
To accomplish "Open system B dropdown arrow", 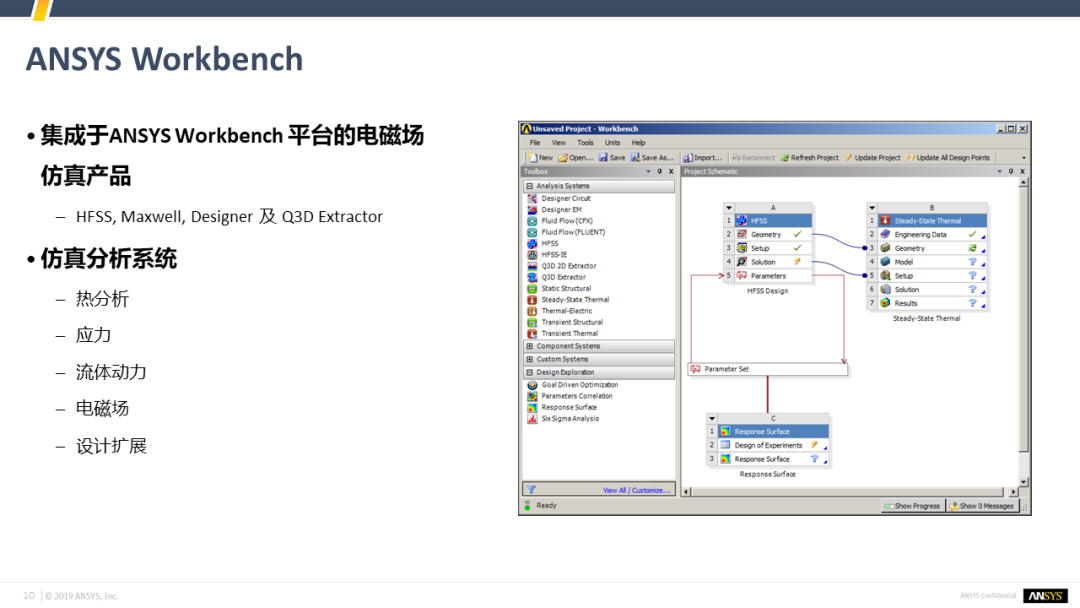I will click(872, 207).
